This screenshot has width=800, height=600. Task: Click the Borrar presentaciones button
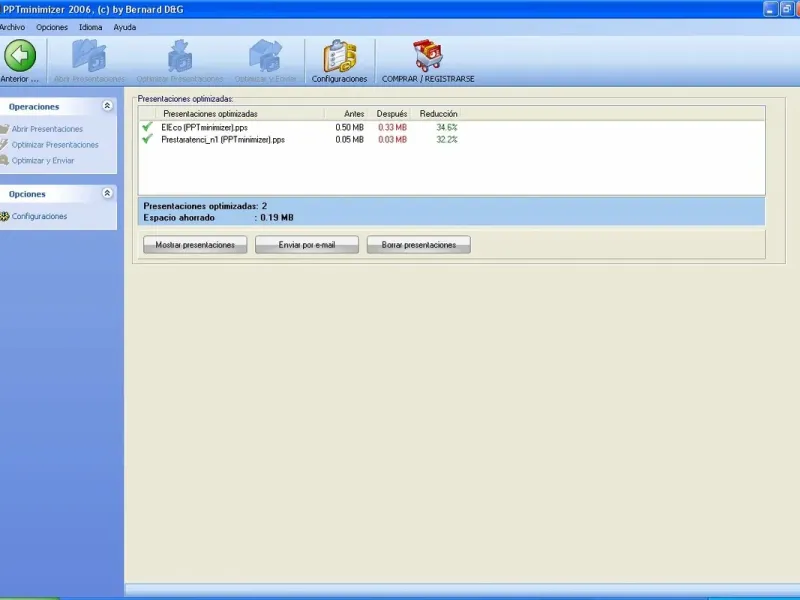(419, 245)
